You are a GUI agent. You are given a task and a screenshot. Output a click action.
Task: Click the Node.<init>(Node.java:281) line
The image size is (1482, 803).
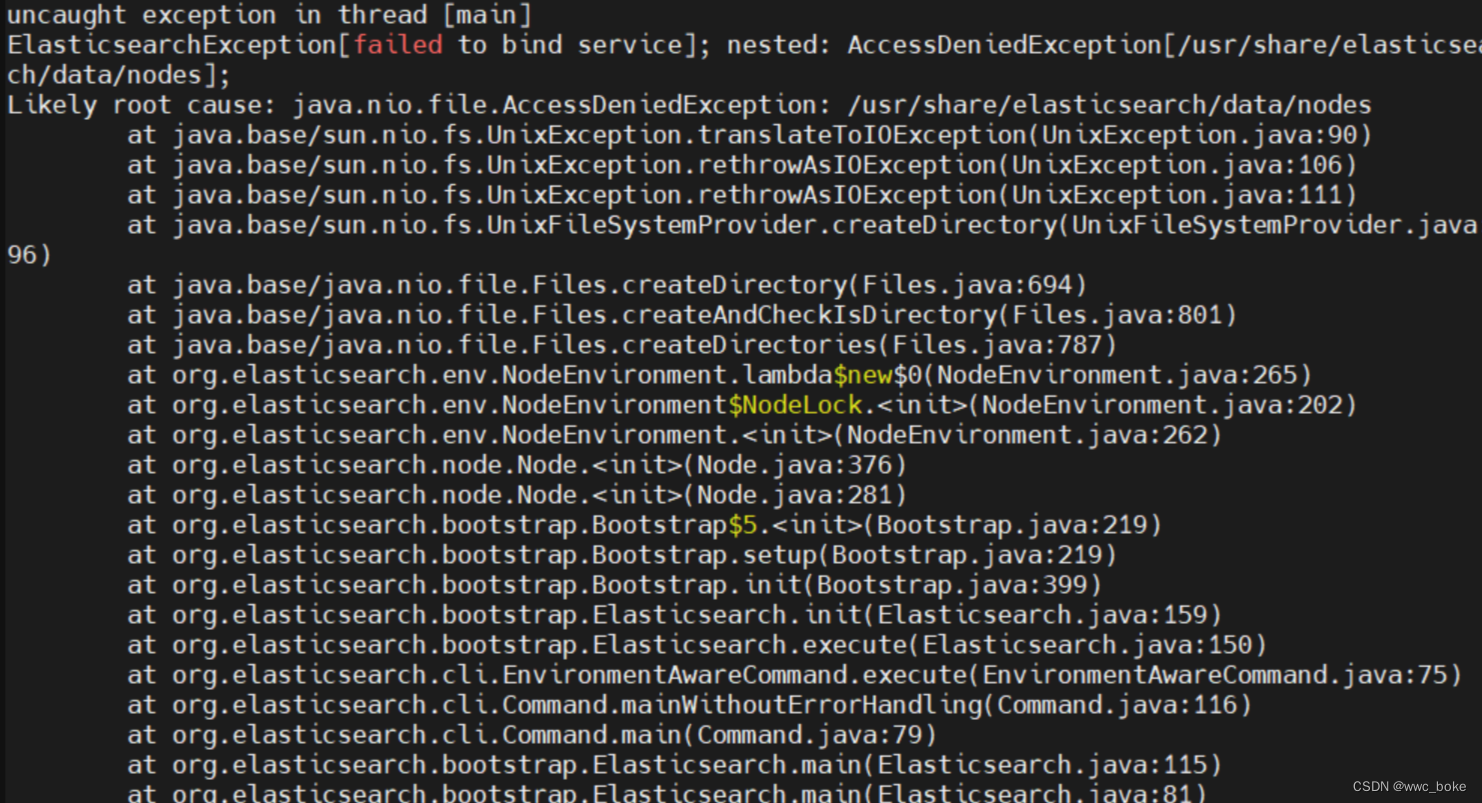coord(517,495)
